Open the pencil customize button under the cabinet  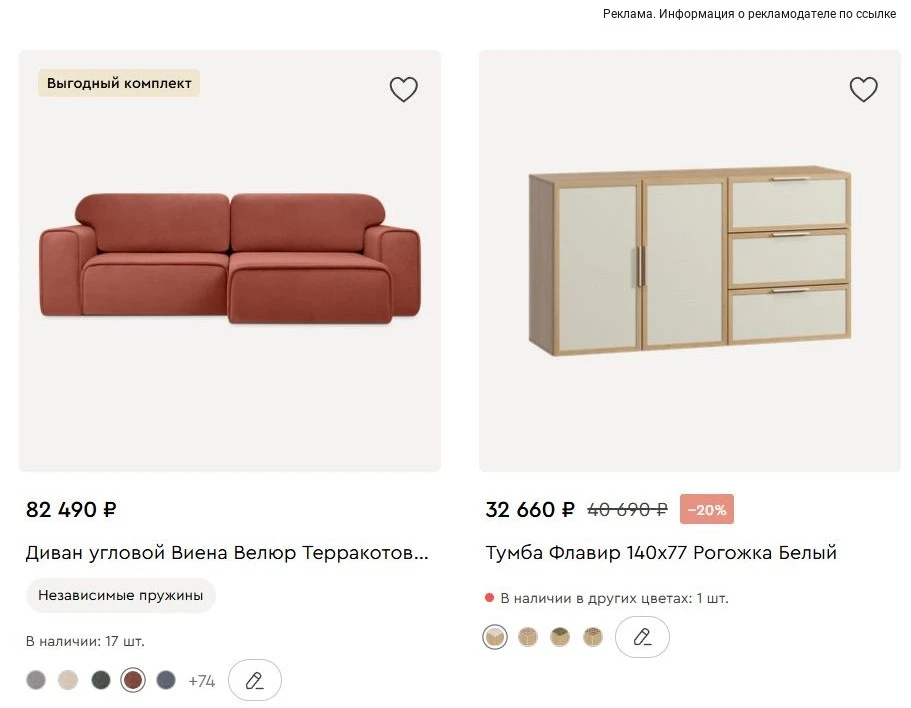tap(642, 637)
